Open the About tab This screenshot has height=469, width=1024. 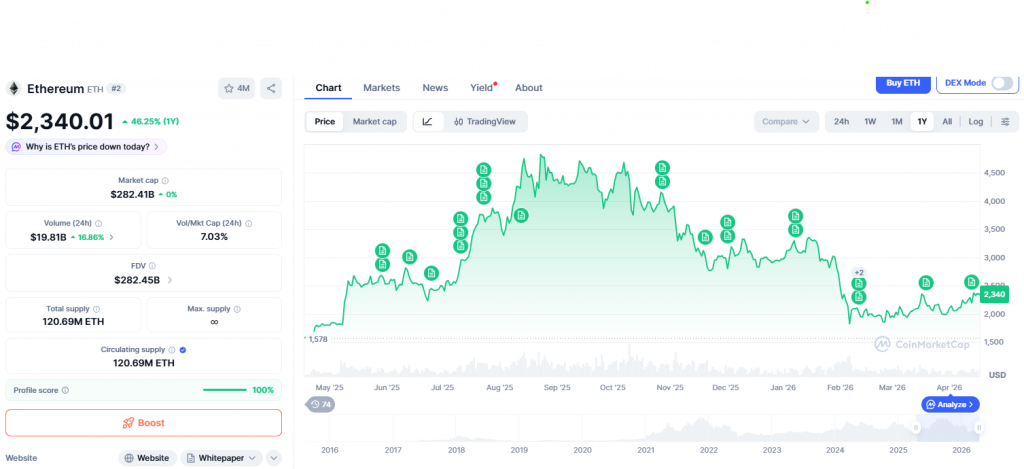(x=528, y=88)
